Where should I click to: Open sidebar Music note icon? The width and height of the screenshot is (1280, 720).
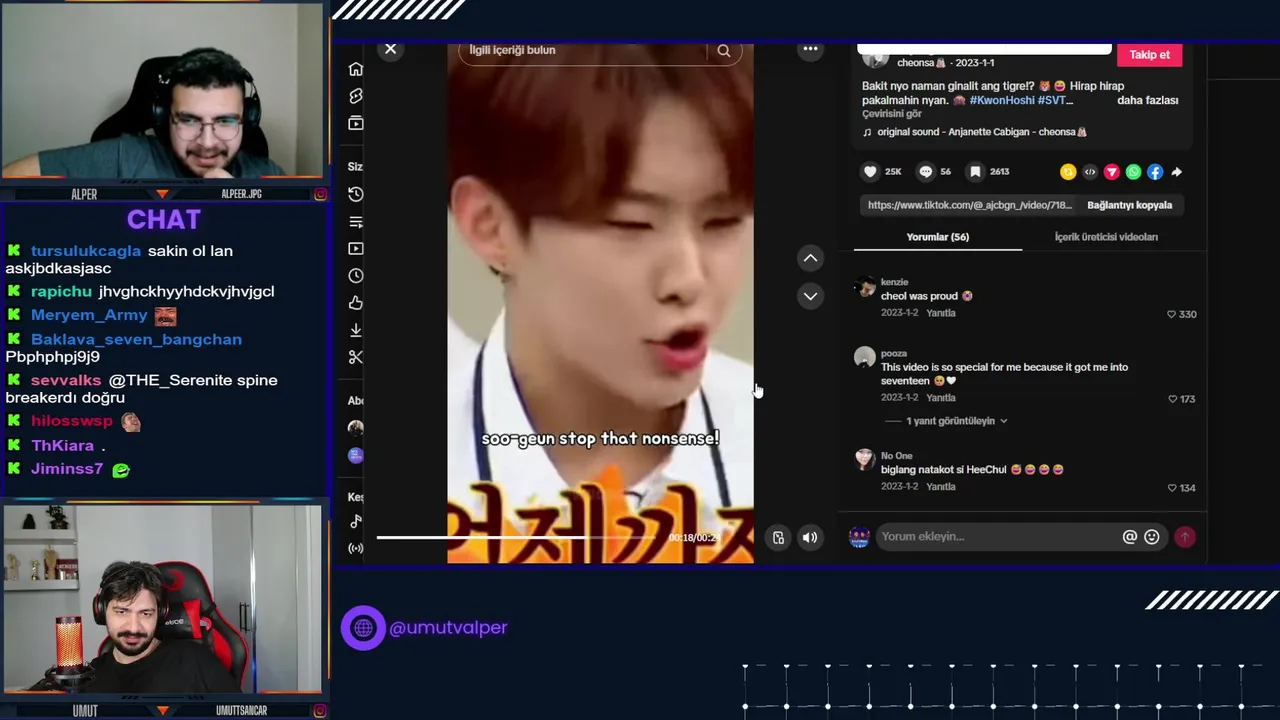(x=356, y=521)
